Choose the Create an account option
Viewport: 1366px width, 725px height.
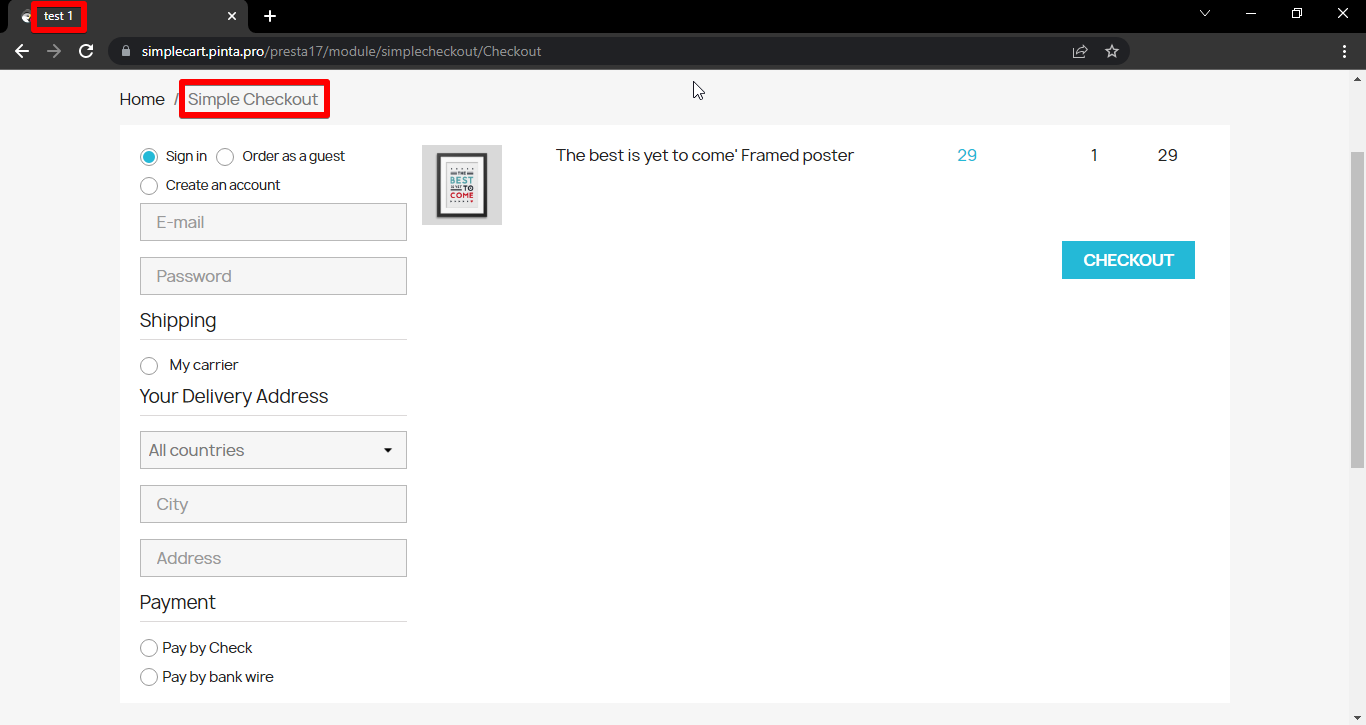(149, 186)
